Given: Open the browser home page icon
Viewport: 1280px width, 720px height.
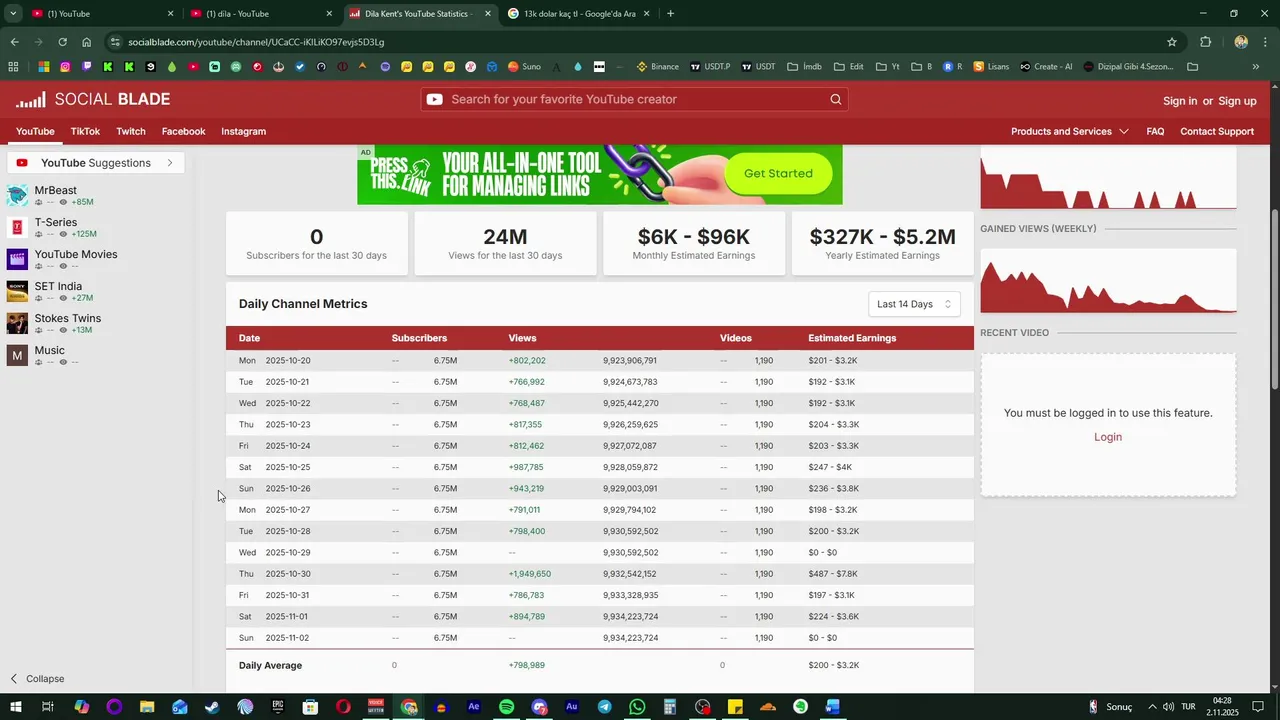Looking at the screenshot, I should [87, 42].
